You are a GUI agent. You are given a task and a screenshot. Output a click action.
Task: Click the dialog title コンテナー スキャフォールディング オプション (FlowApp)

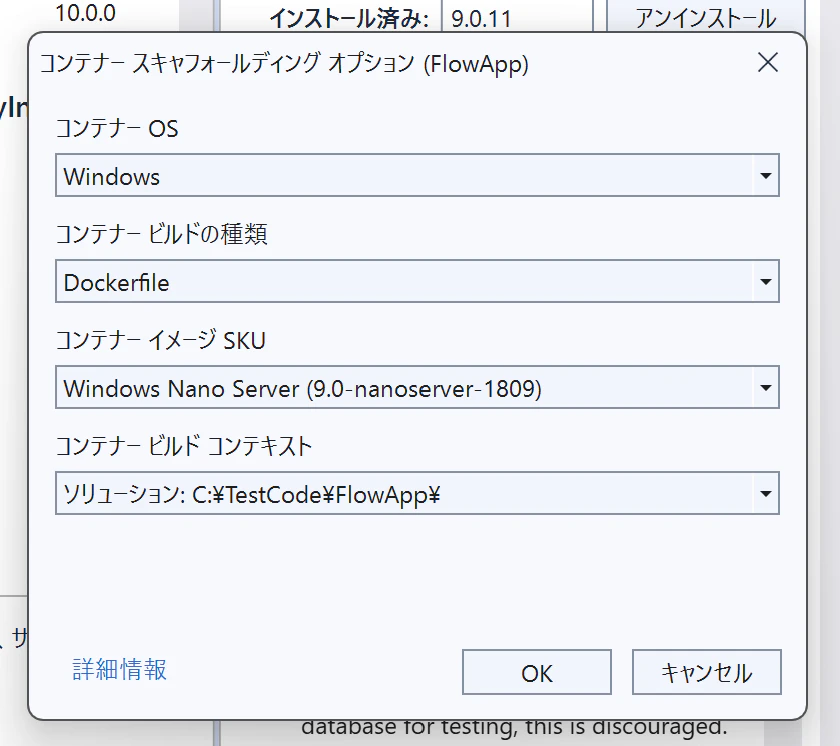(x=284, y=63)
